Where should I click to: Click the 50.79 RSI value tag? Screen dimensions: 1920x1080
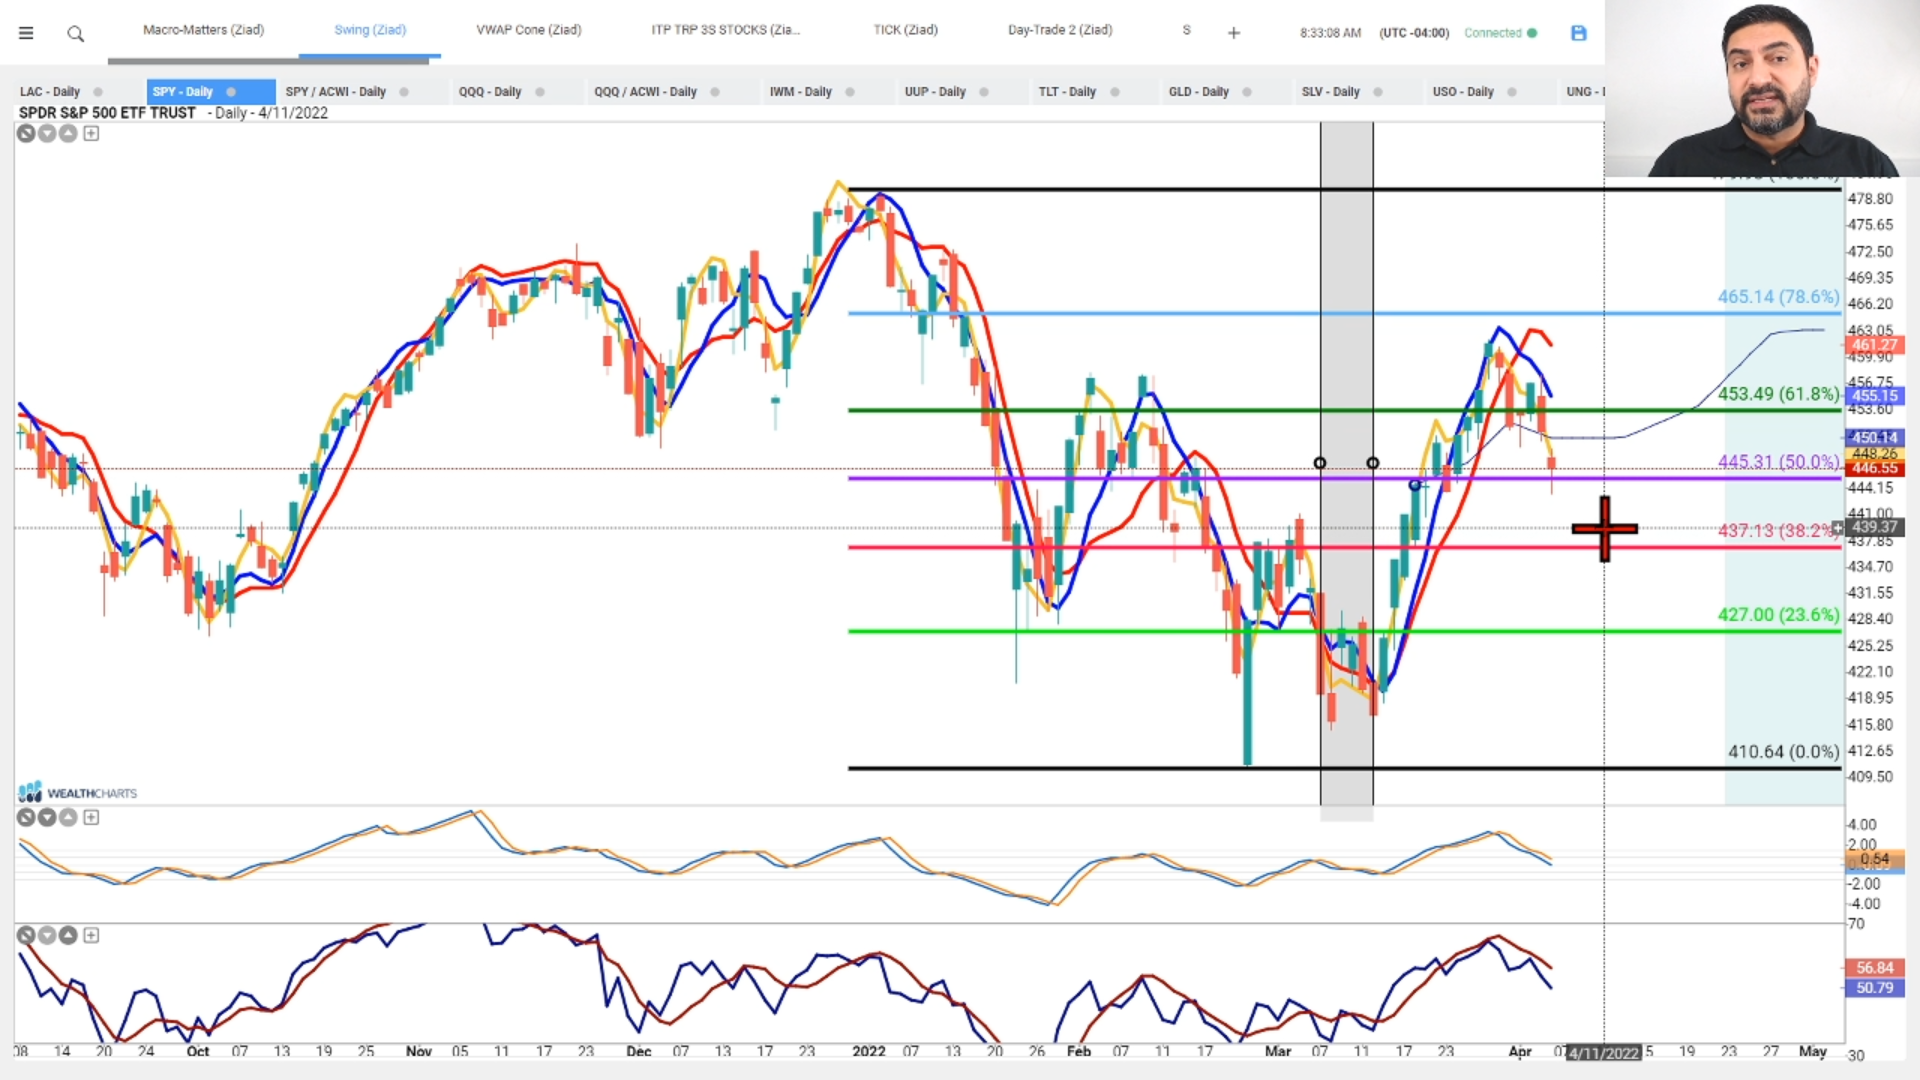pyautogui.click(x=1874, y=988)
